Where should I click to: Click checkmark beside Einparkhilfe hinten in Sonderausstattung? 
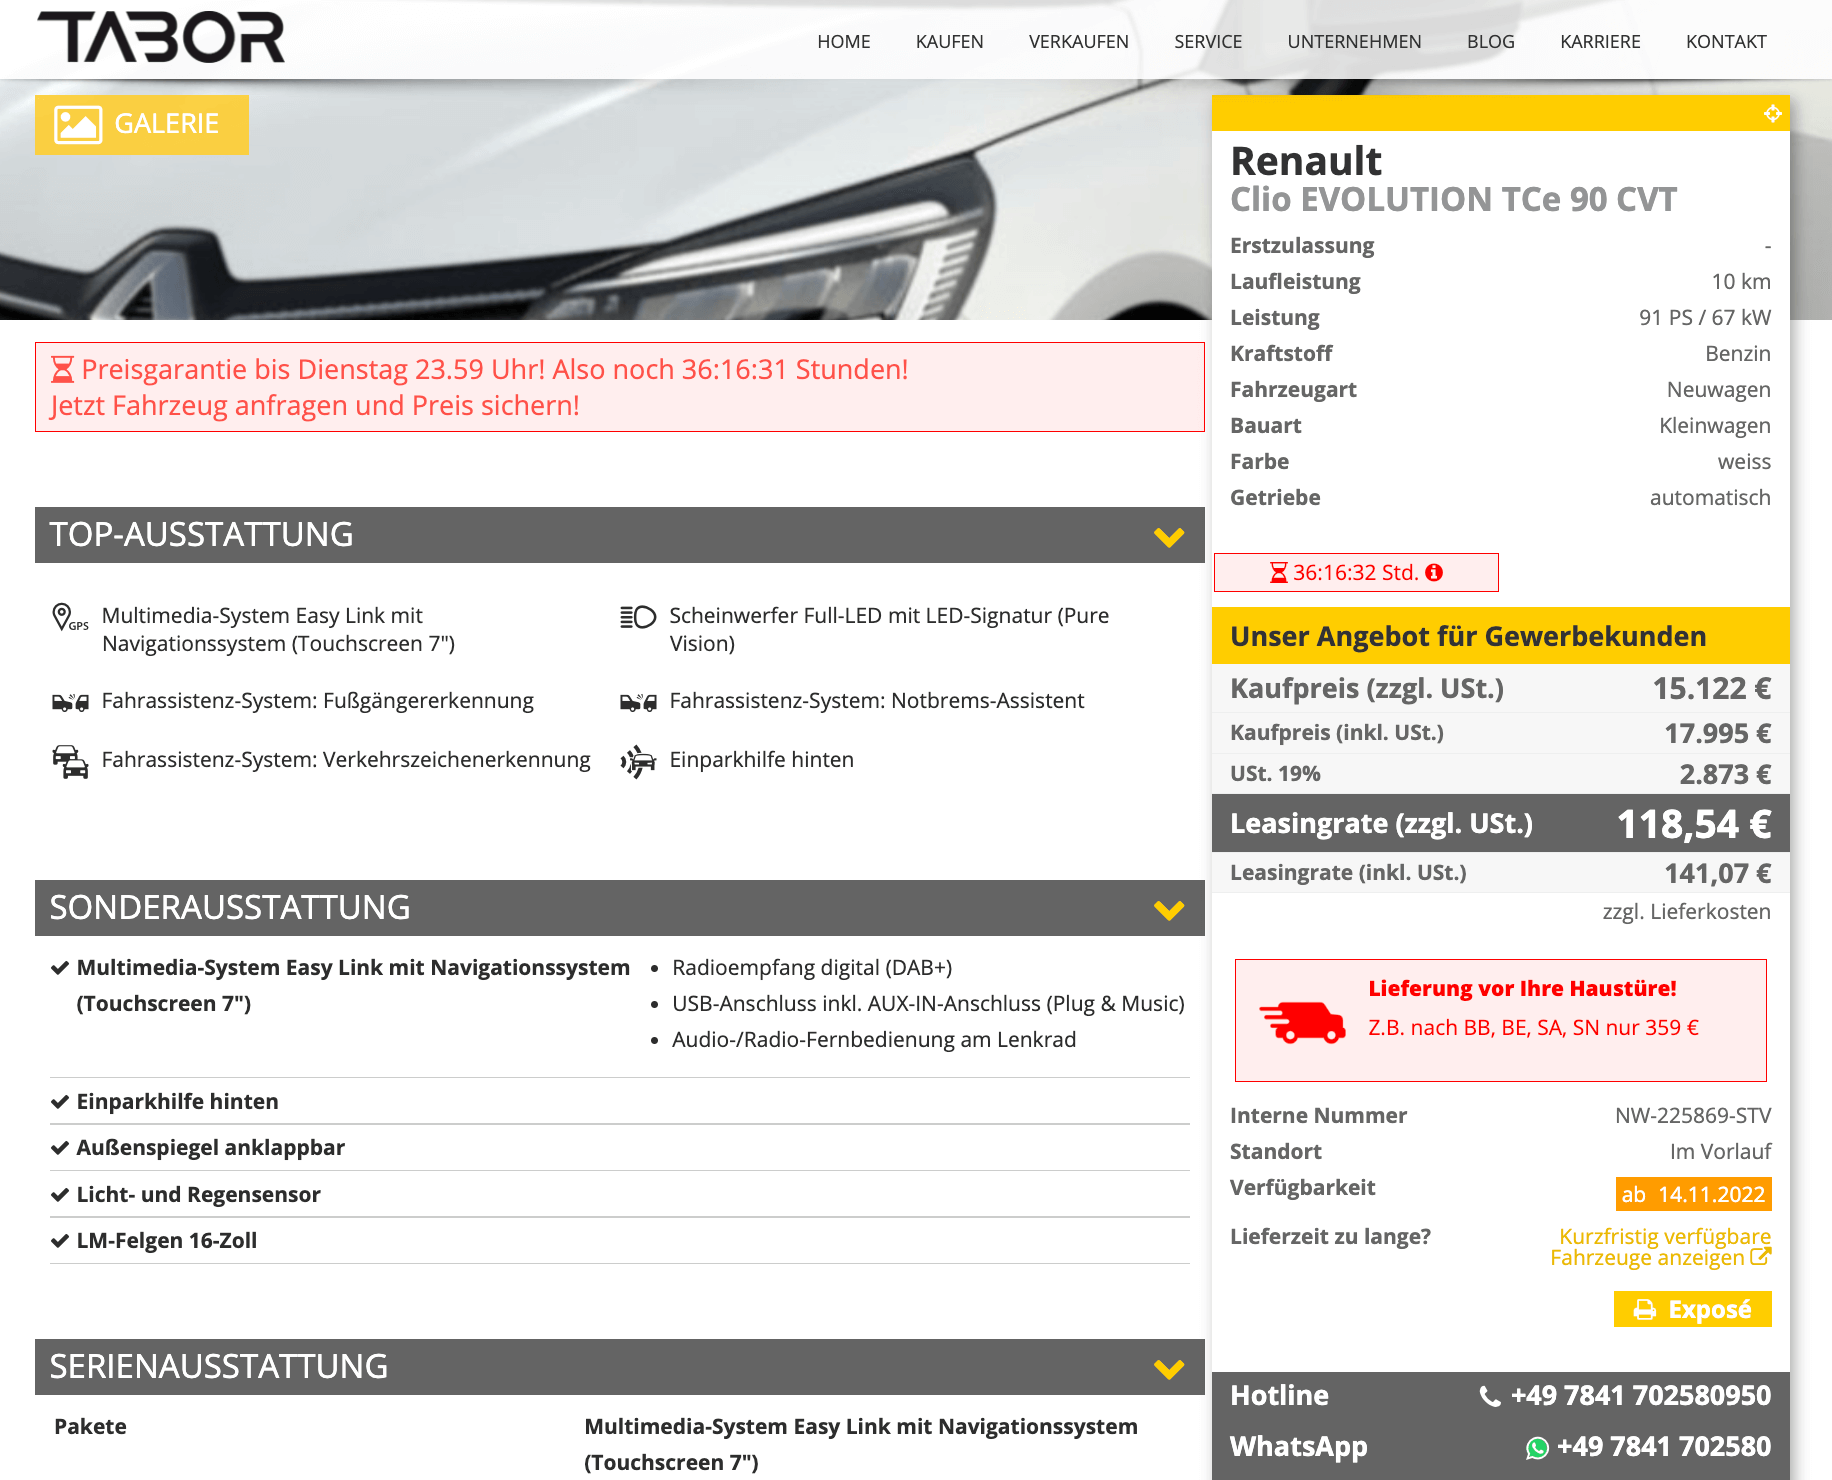[60, 1102]
